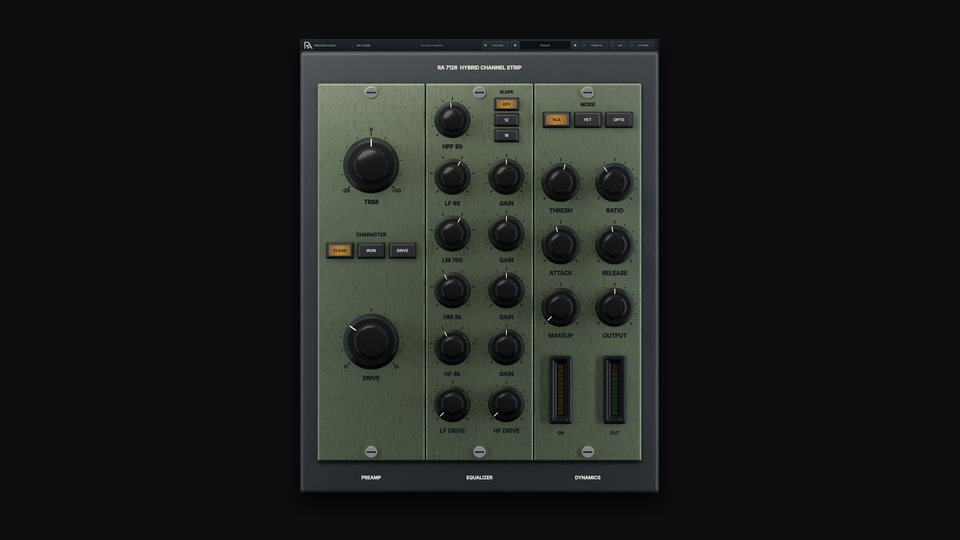Click the RA logo icon in top bar
960x540 pixels.
click(308, 45)
